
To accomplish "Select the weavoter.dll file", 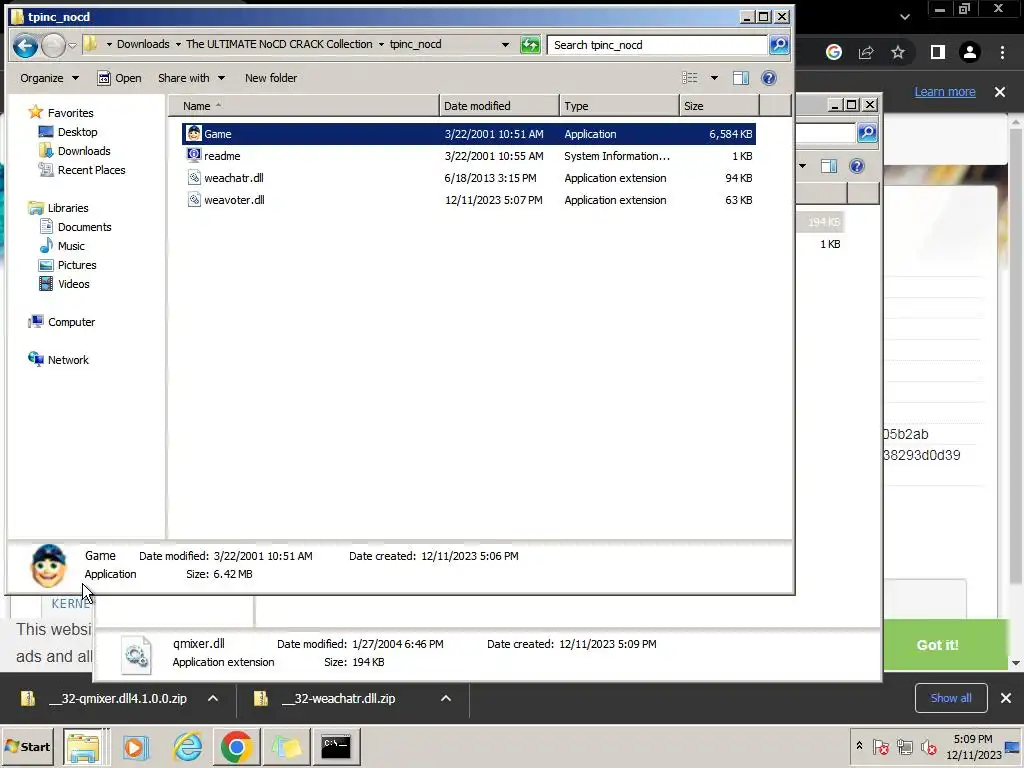I will (468, 200).
